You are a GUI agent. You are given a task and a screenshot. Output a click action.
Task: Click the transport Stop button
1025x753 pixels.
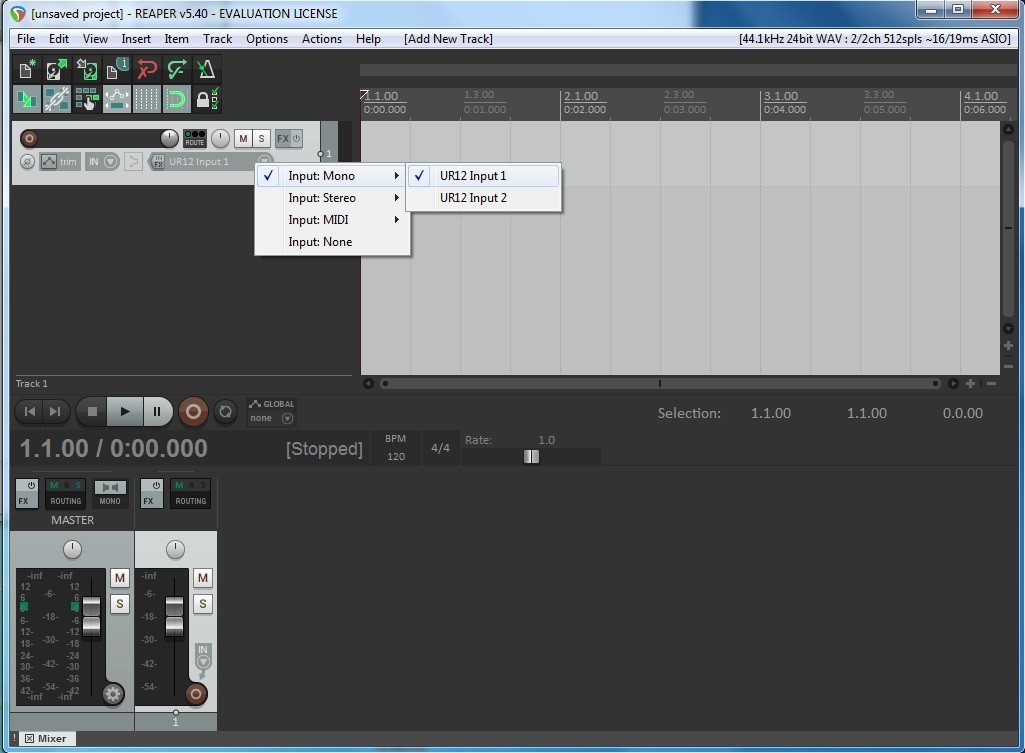(92, 412)
